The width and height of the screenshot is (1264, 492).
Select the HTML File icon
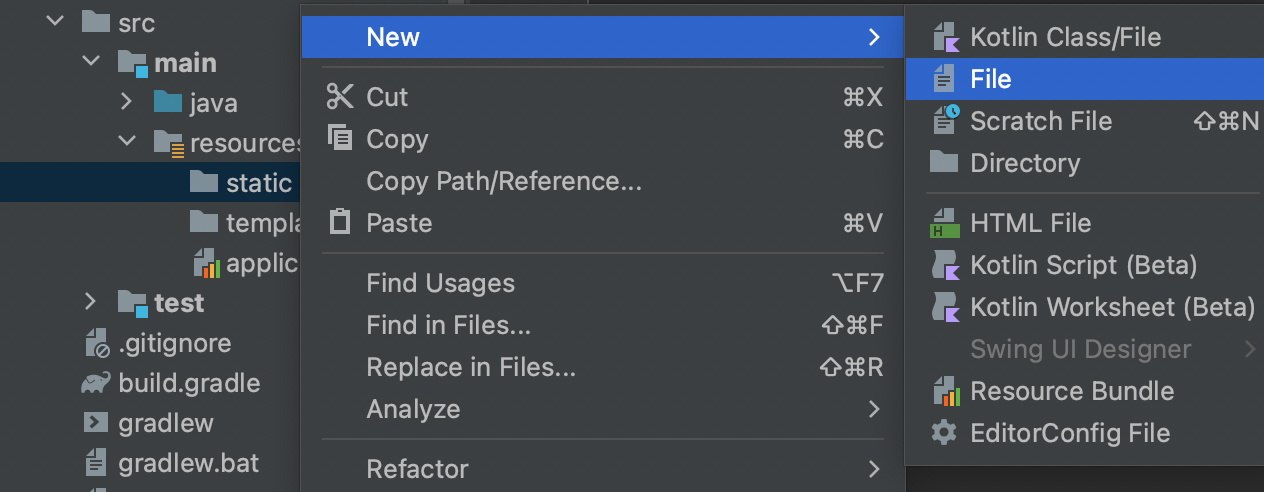[945, 223]
